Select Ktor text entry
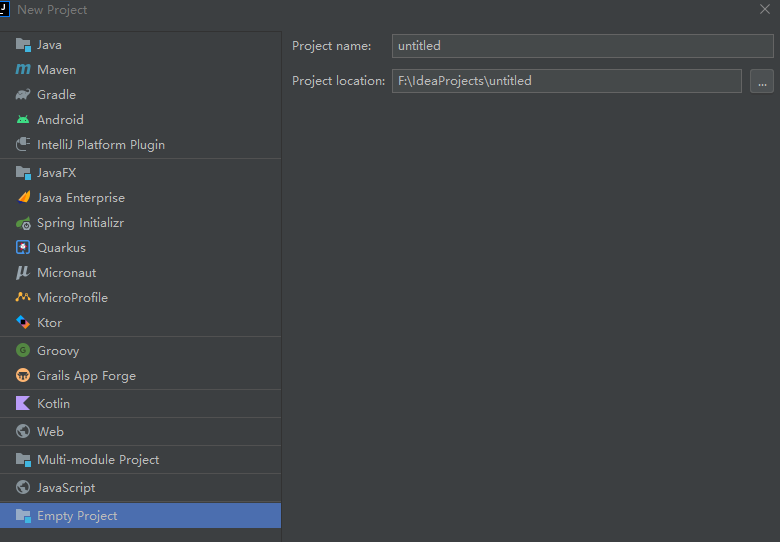This screenshot has width=780, height=542. pyautogui.click(x=50, y=323)
